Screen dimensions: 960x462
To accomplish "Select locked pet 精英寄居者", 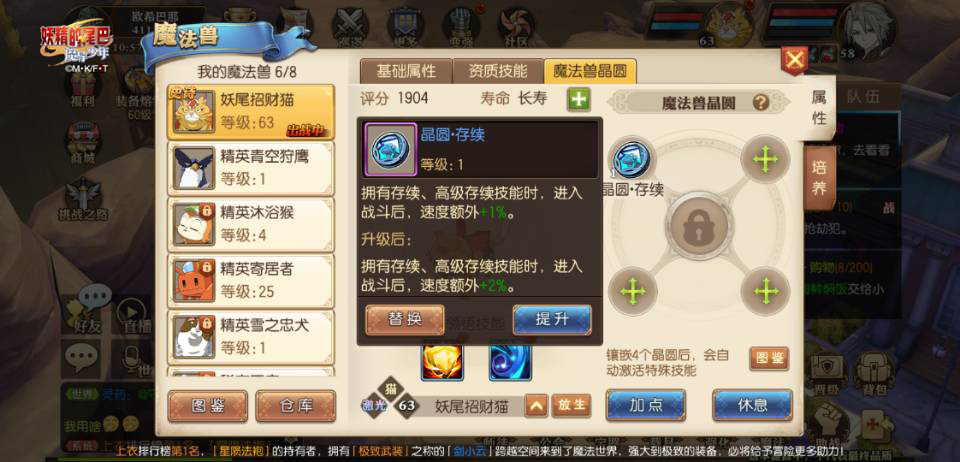I will (251, 281).
